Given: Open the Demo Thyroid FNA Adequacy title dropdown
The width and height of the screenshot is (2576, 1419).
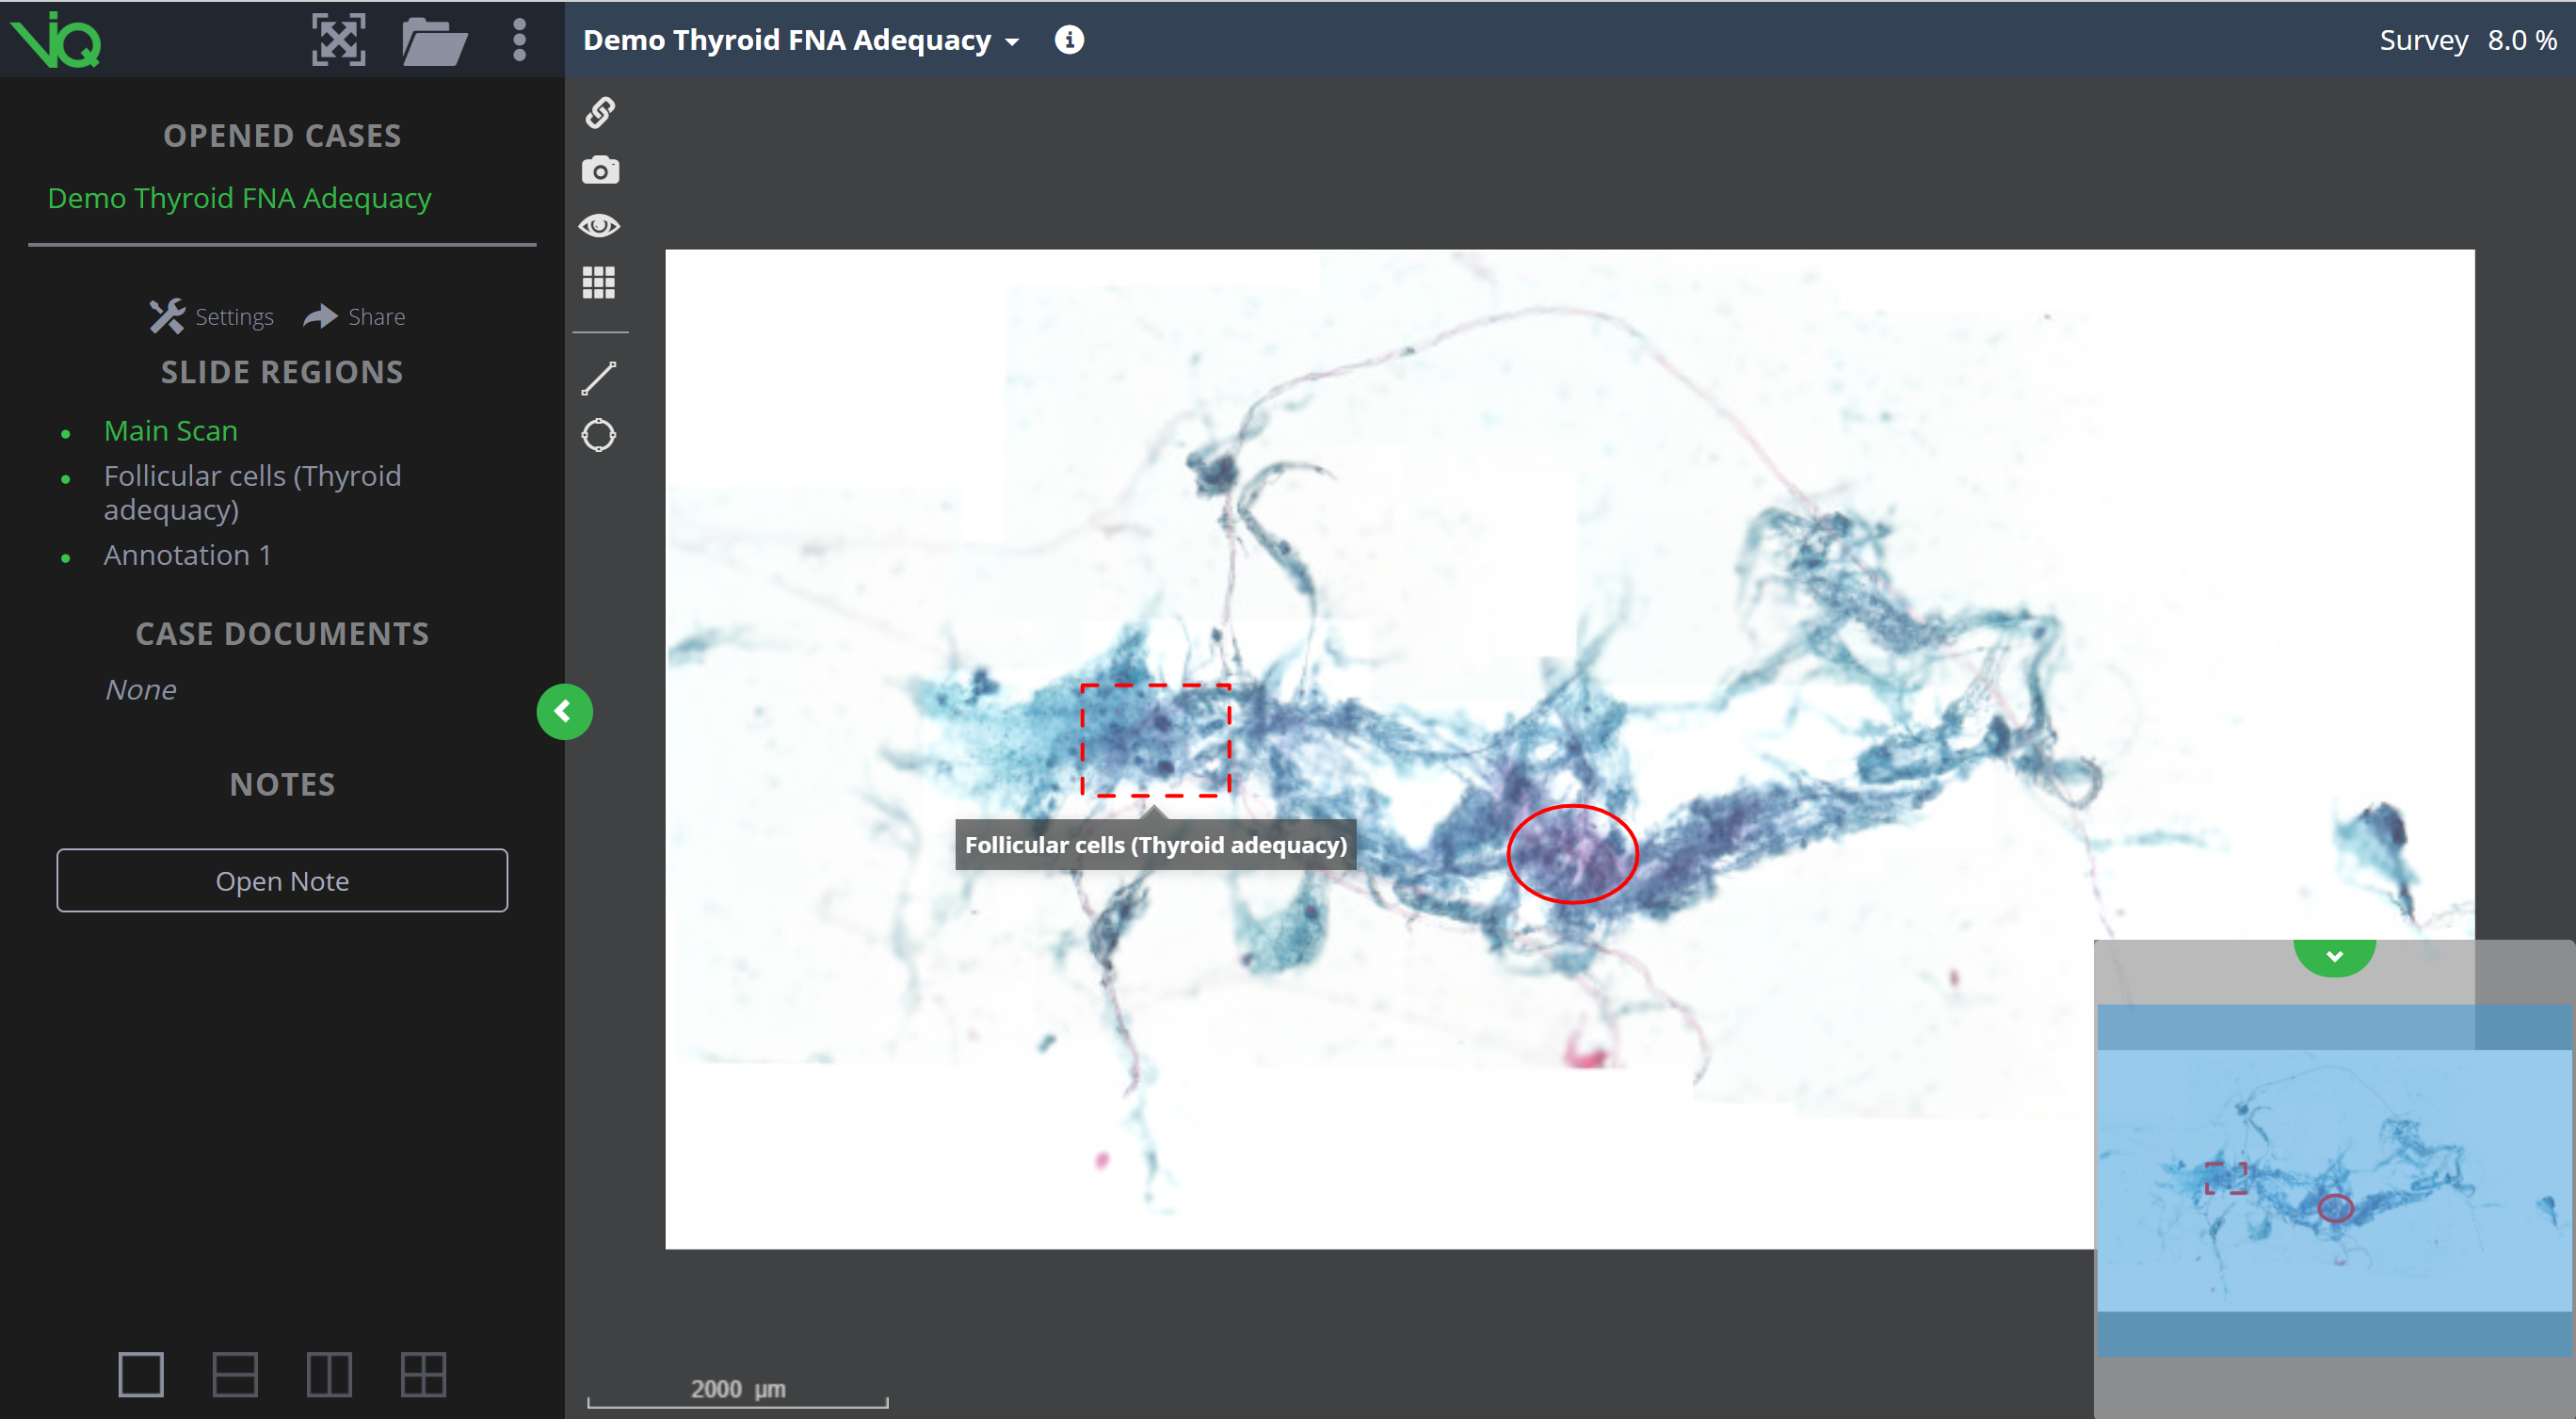Looking at the screenshot, I should (800, 40).
